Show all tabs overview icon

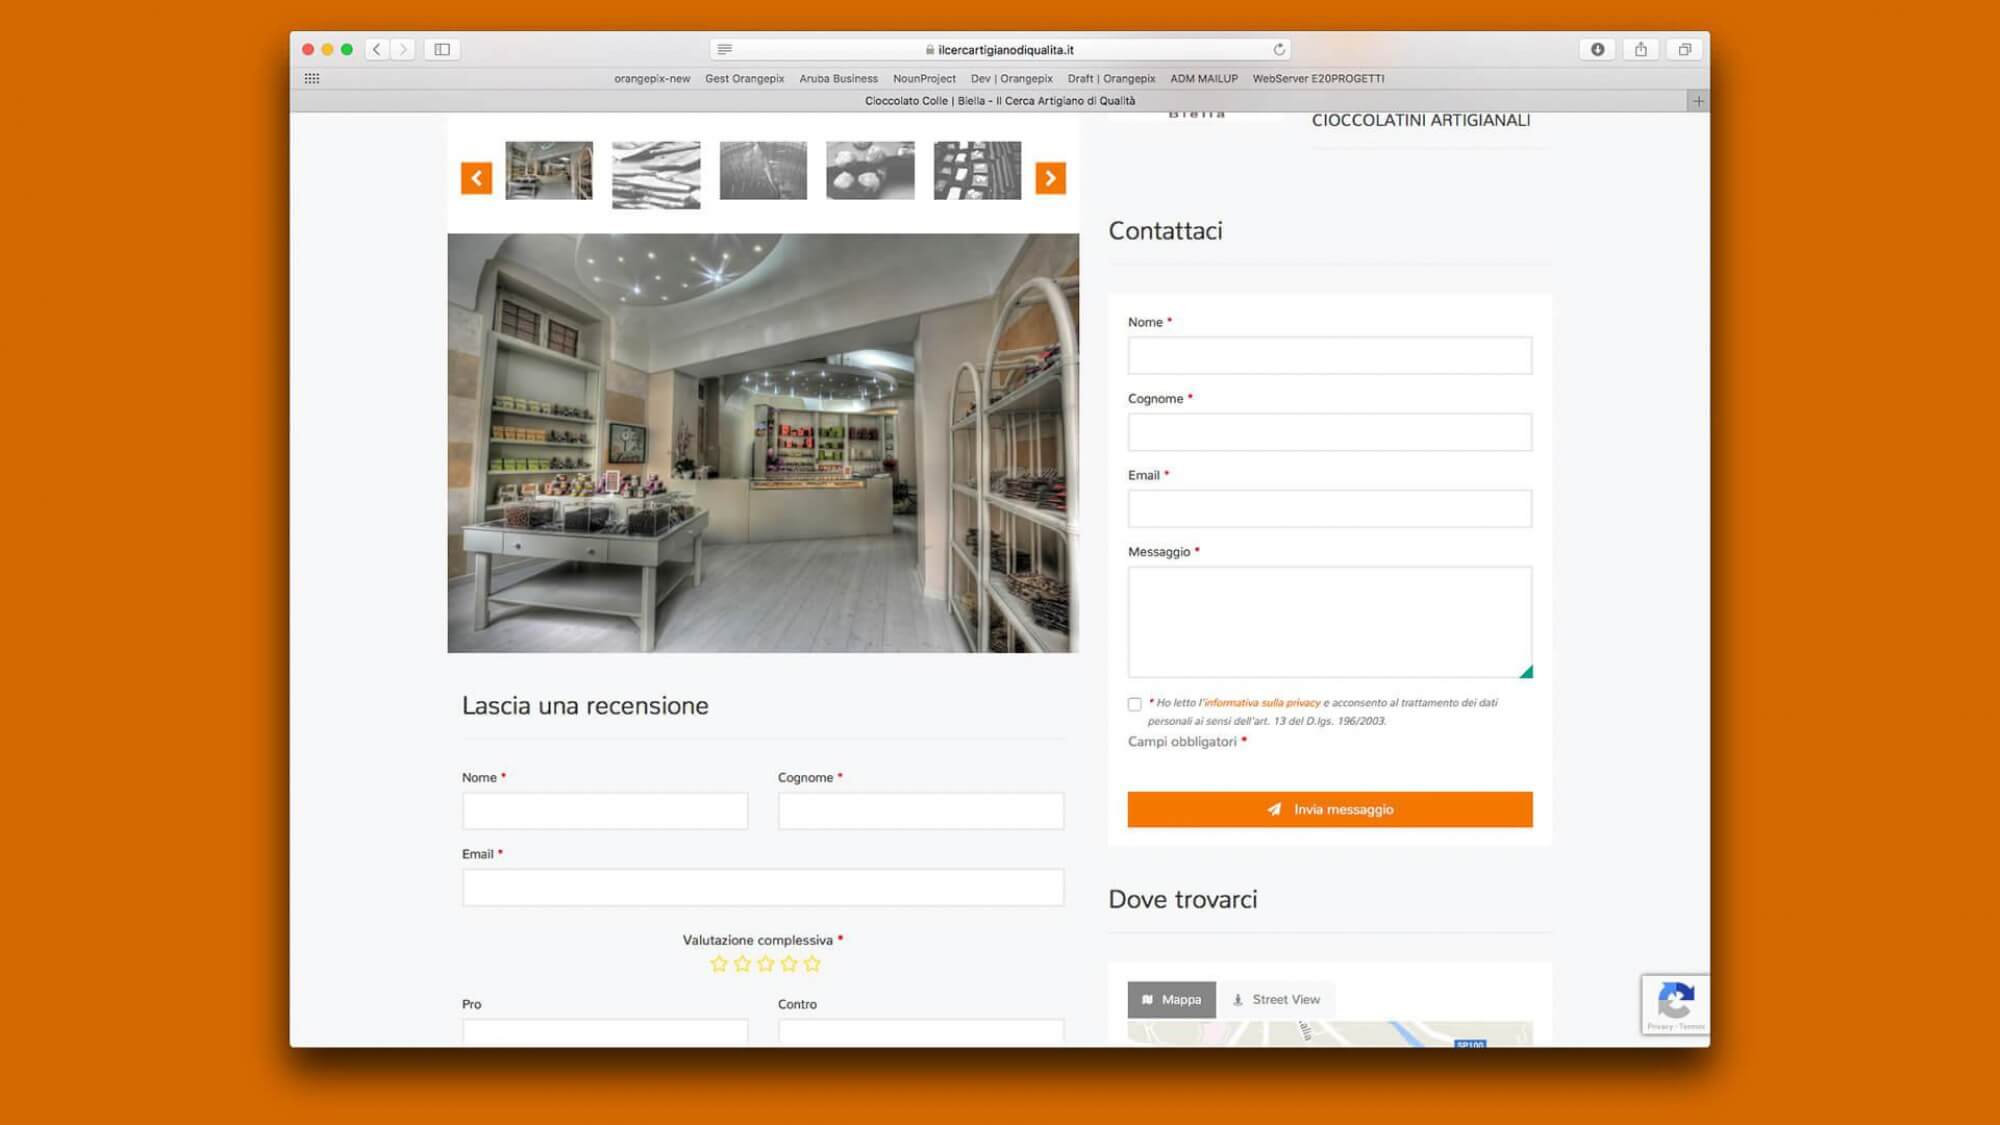click(1685, 49)
